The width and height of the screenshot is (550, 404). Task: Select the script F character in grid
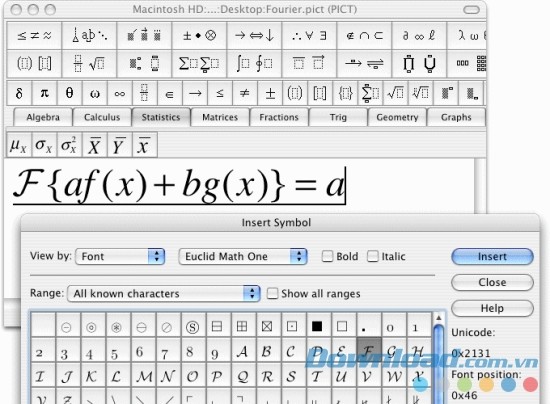pos(369,351)
